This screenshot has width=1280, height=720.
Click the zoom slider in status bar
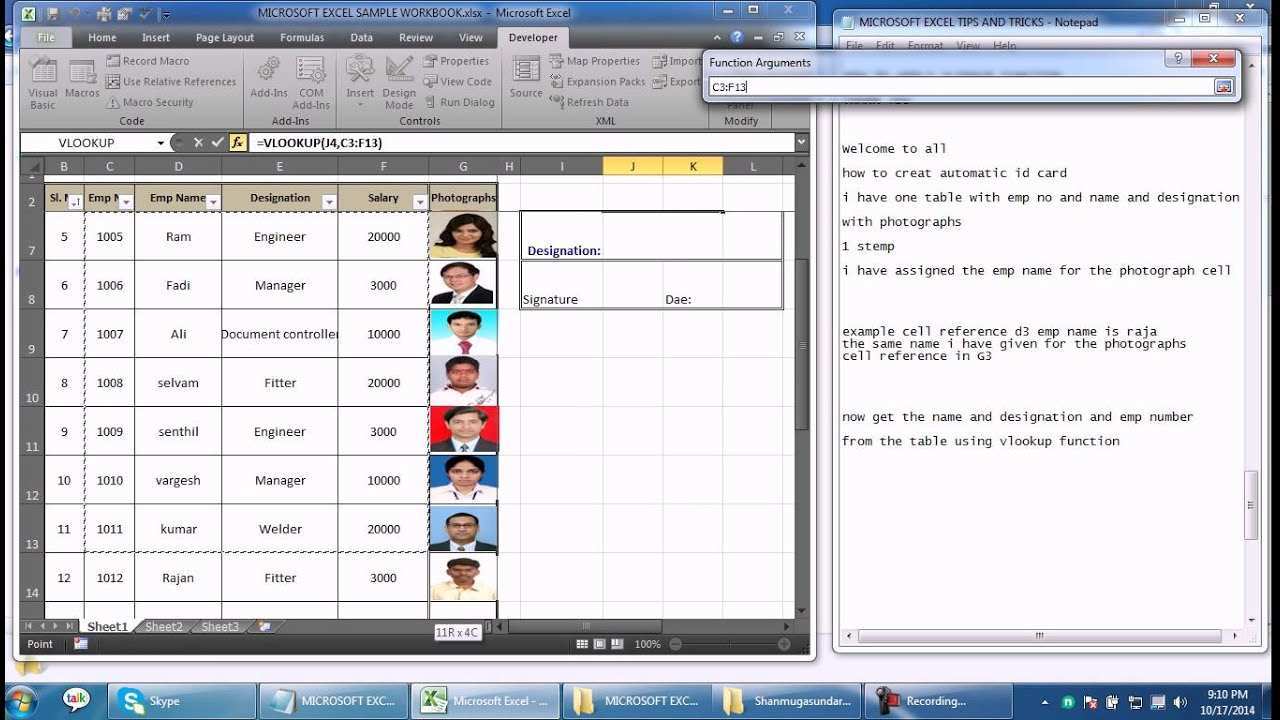point(728,645)
